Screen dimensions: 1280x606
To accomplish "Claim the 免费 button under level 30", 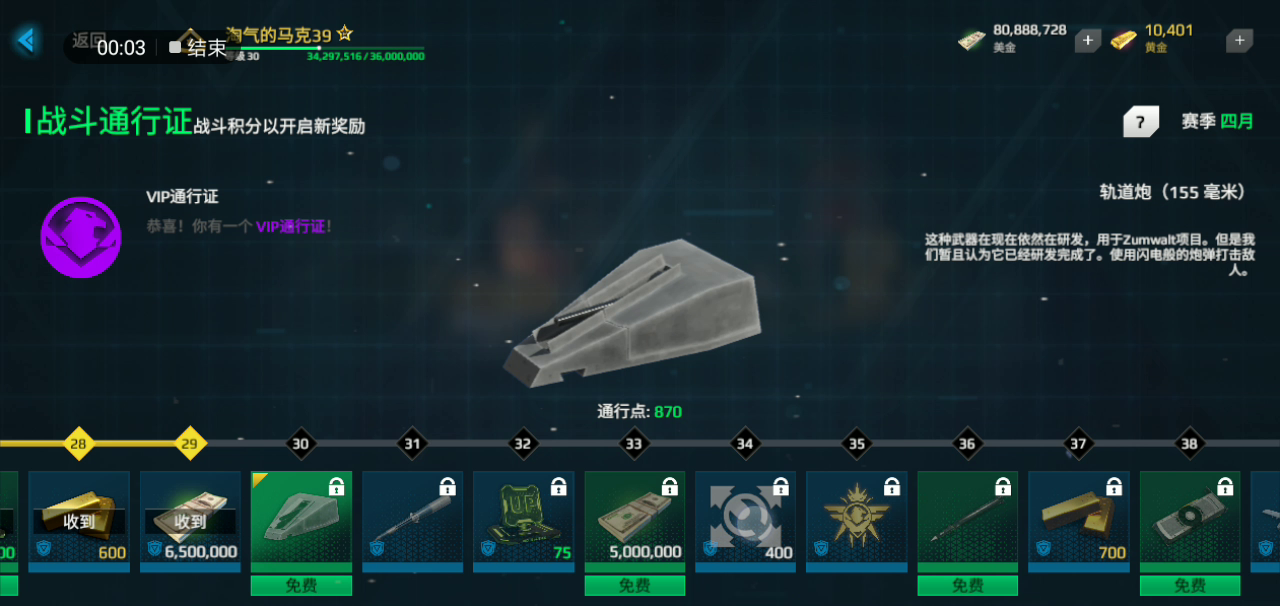I will point(301,585).
